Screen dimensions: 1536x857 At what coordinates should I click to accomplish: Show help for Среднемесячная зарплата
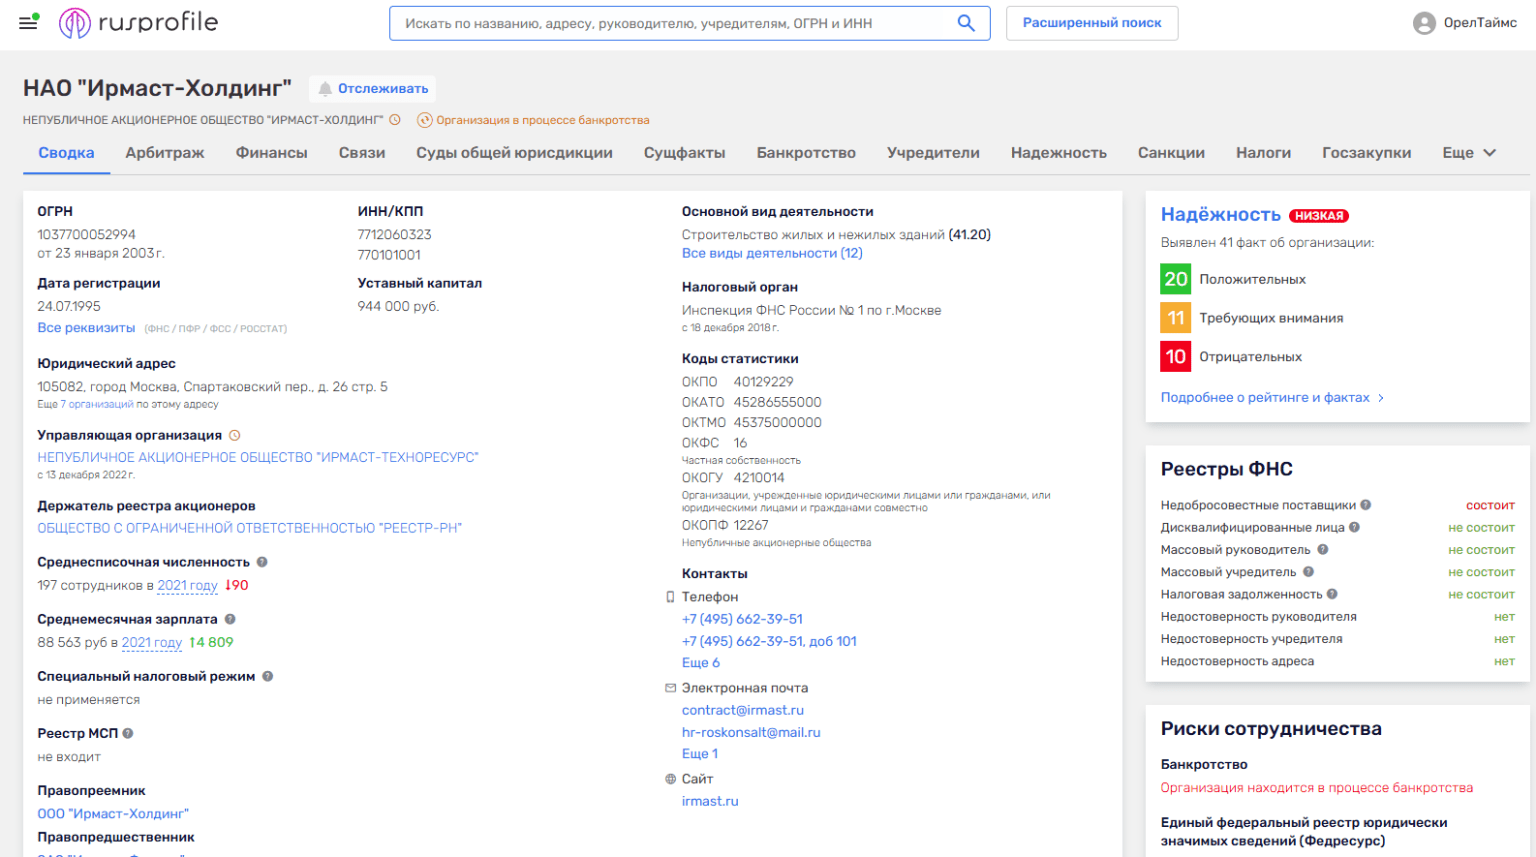coord(230,619)
